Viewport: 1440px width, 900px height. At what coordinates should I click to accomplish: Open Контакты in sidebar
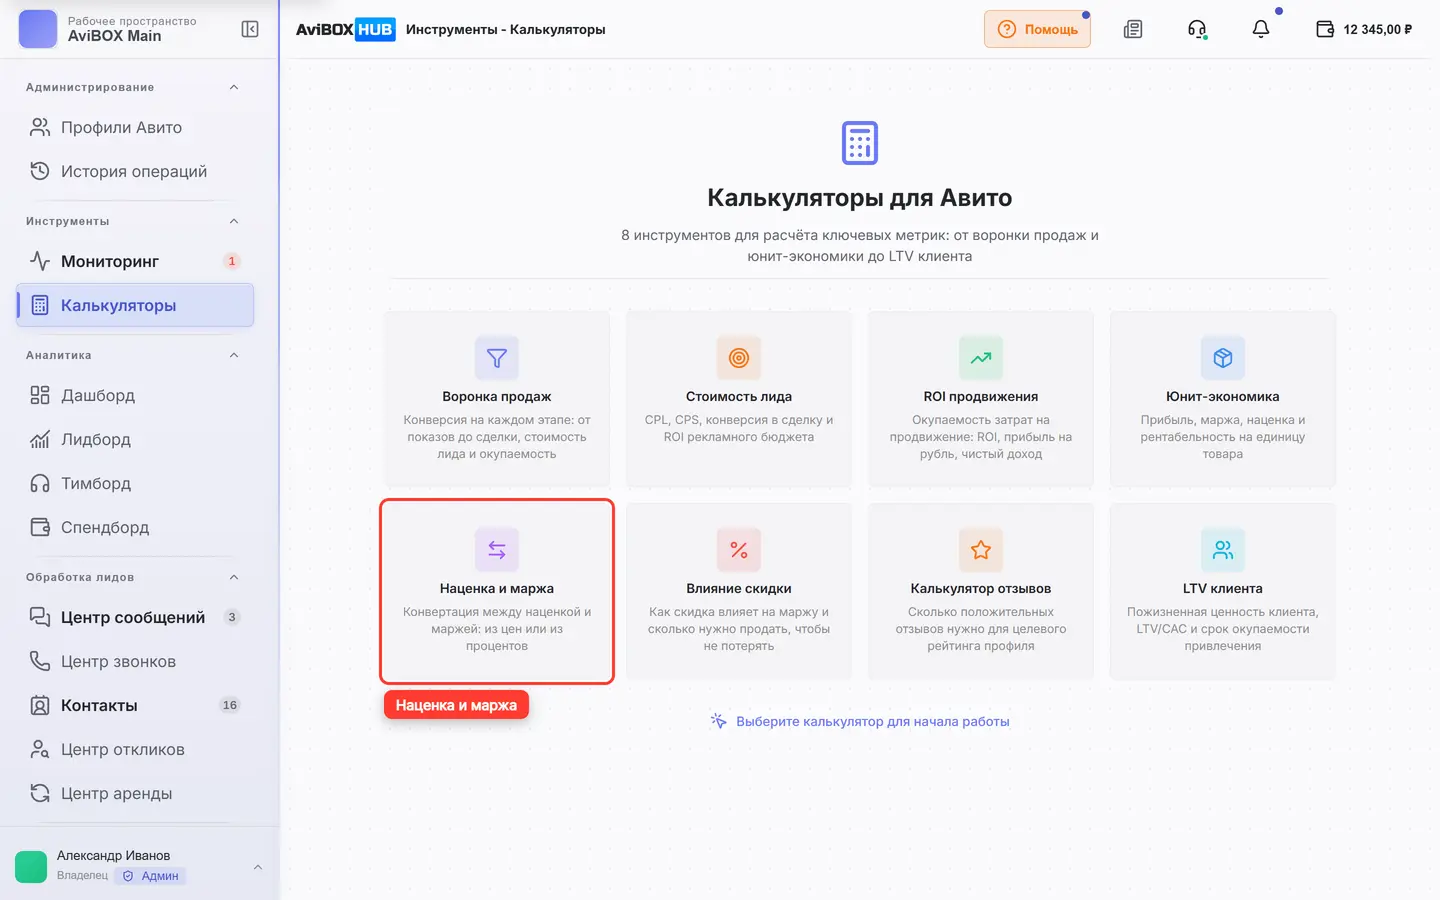coord(135,705)
